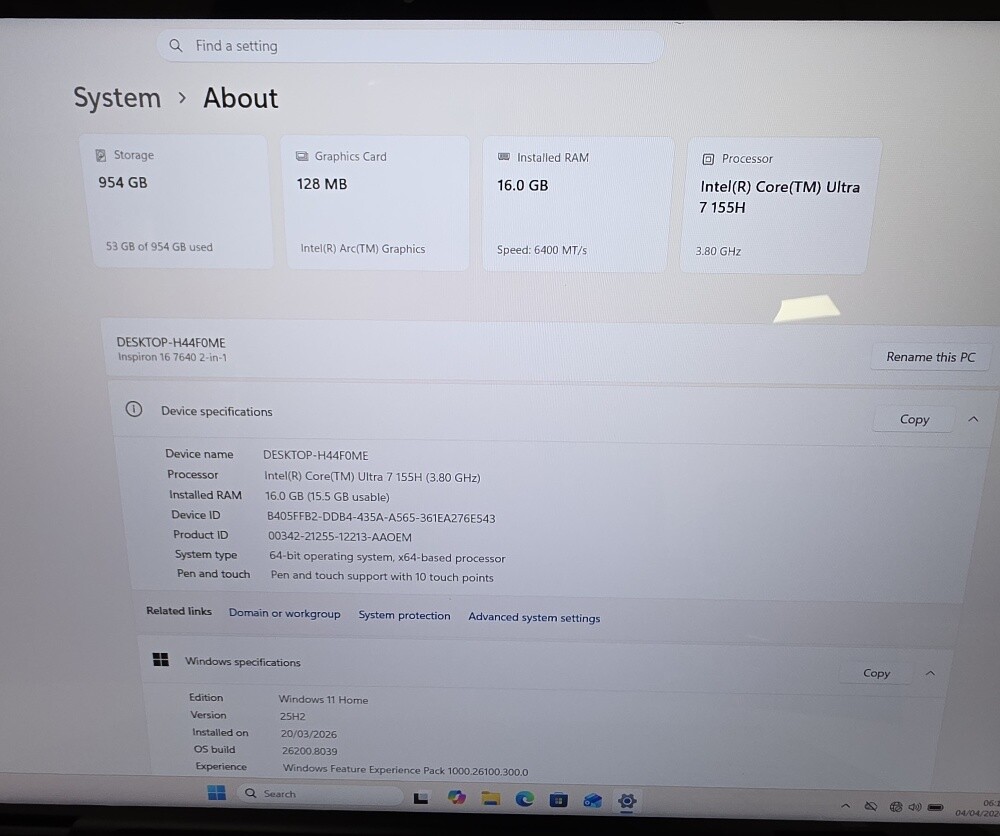Open the Processor Intel Core Ultra card

[781, 206]
